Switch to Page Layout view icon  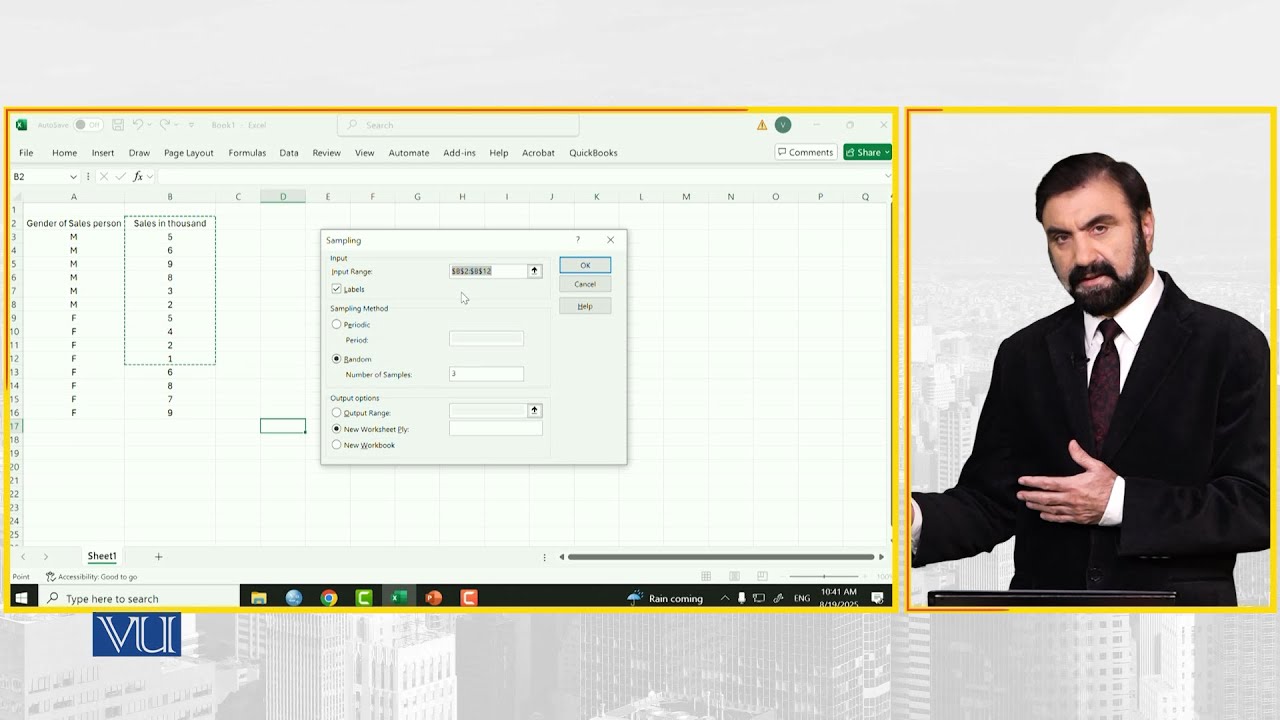[734, 576]
